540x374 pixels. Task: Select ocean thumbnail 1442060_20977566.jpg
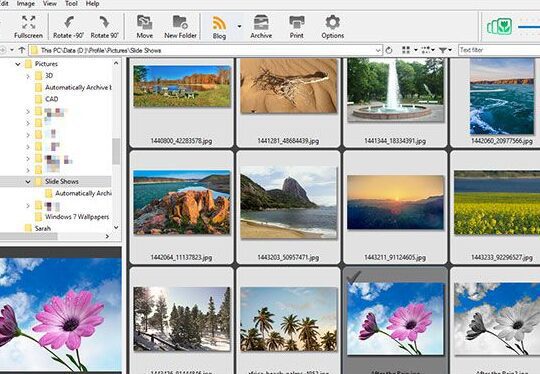click(502, 96)
